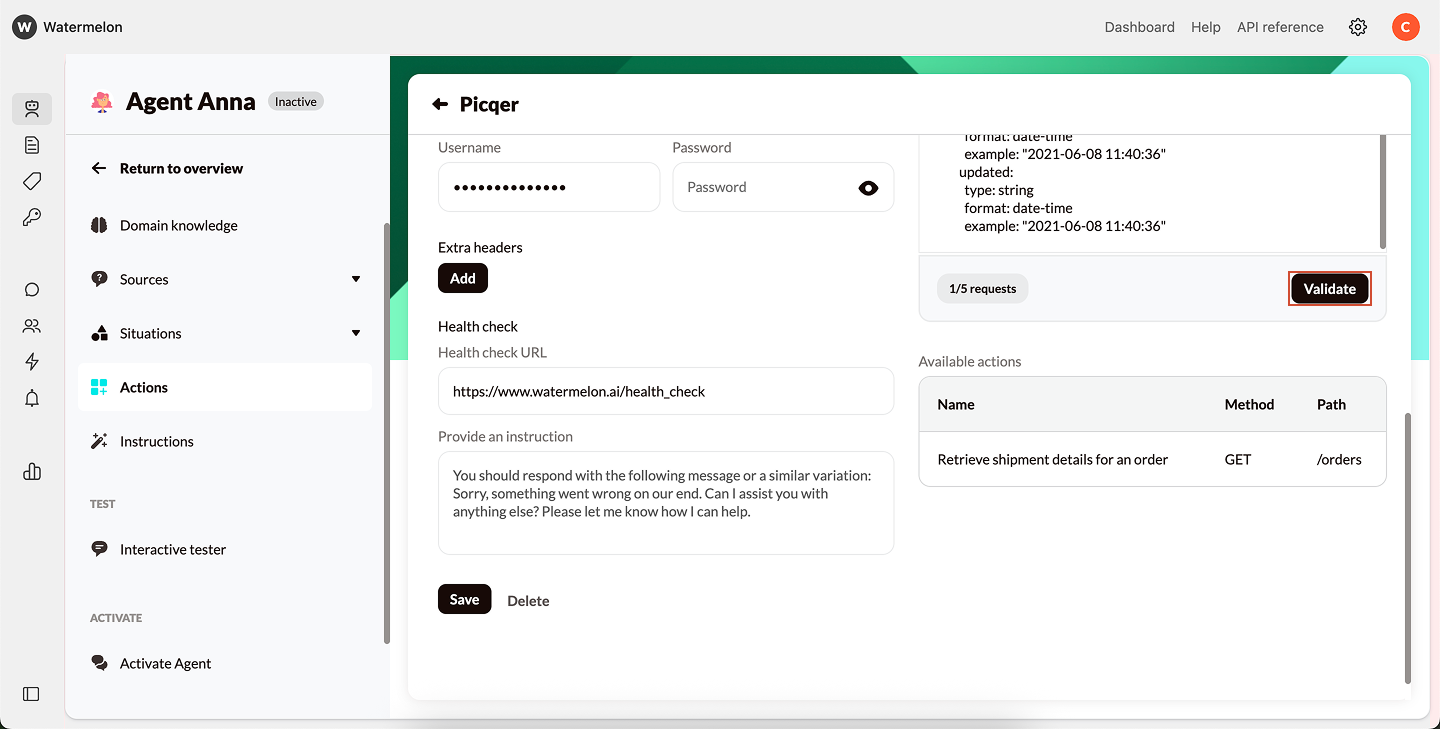This screenshot has height=729, width=1440.
Task: Open the API reference from the top navigation
Action: (x=1279, y=27)
